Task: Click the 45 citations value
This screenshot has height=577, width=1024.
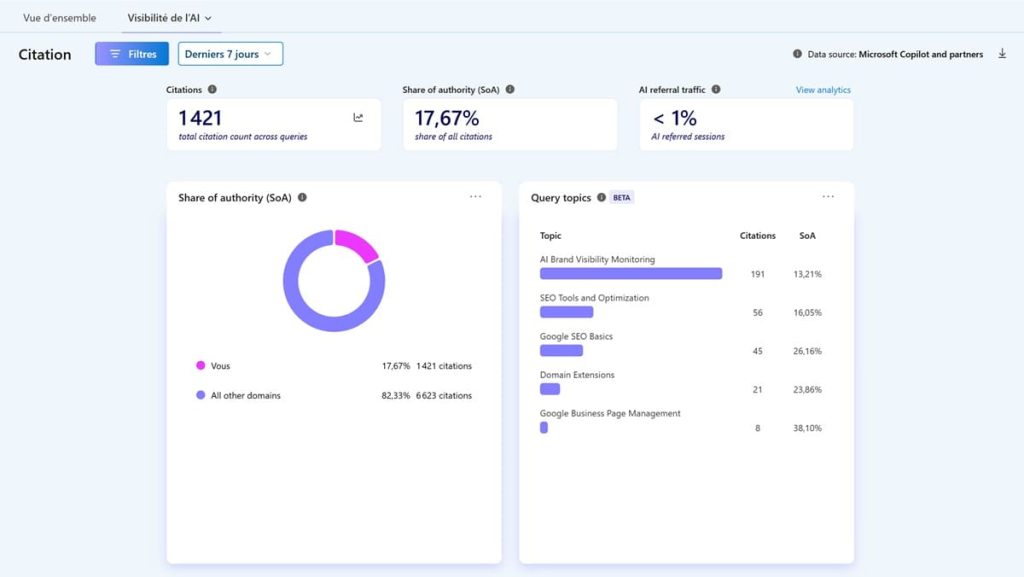Action: pos(758,351)
